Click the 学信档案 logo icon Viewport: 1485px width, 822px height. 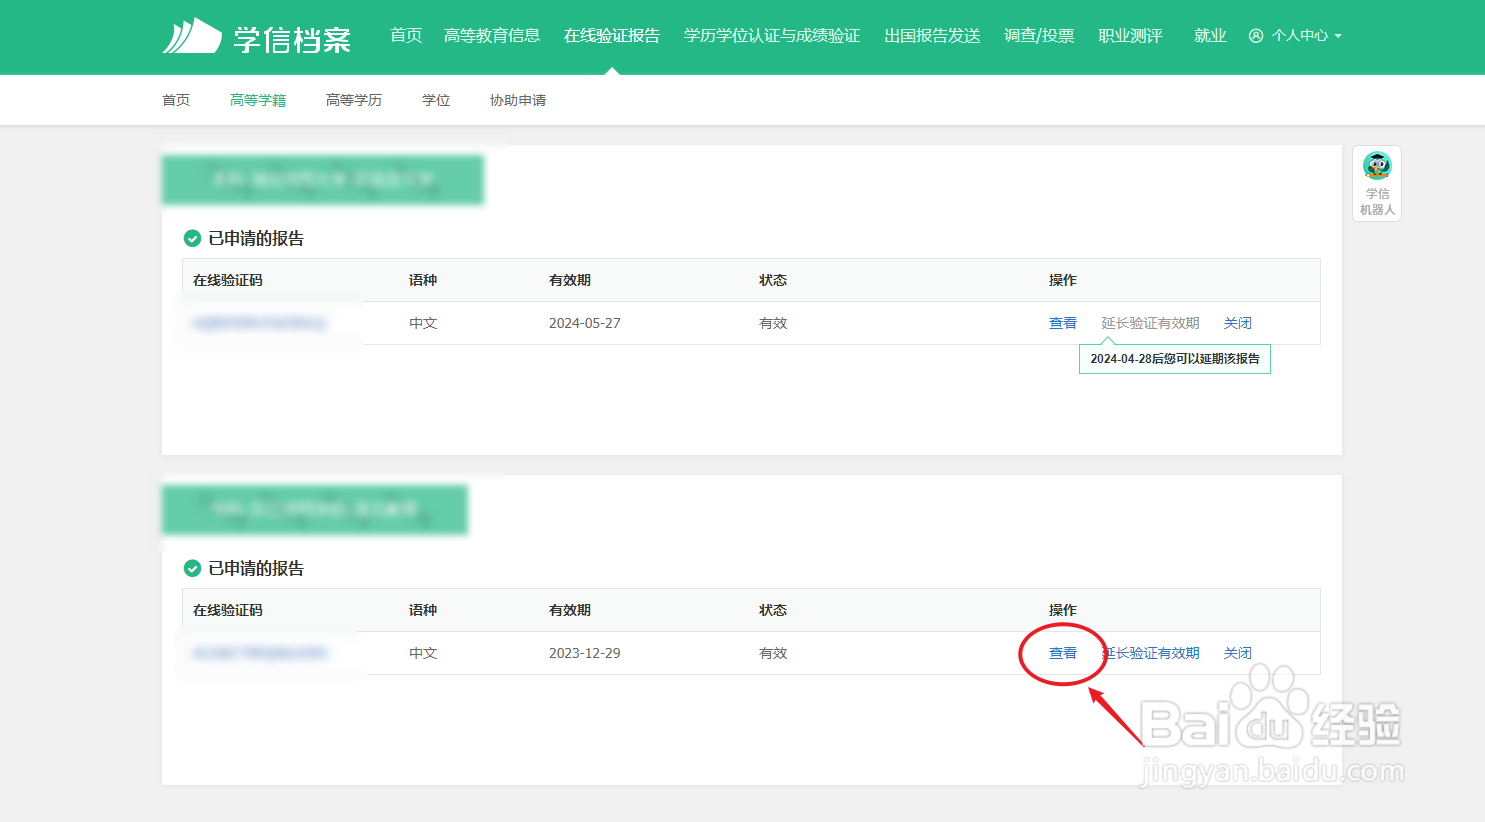[x=191, y=35]
